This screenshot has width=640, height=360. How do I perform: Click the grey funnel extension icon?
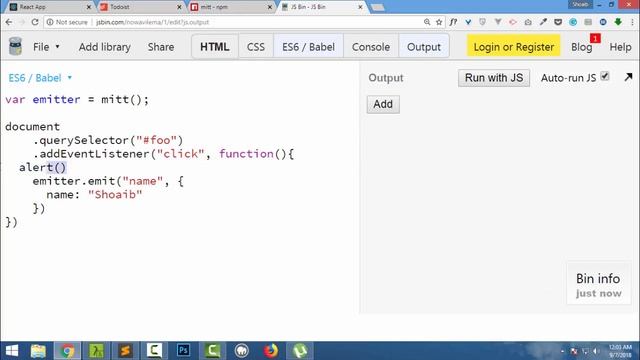(x=498, y=22)
